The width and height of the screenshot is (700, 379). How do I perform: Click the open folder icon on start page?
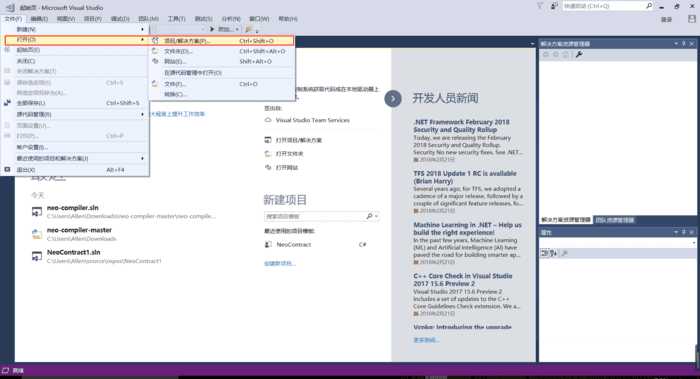pyautogui.click(x=268, y=154)
